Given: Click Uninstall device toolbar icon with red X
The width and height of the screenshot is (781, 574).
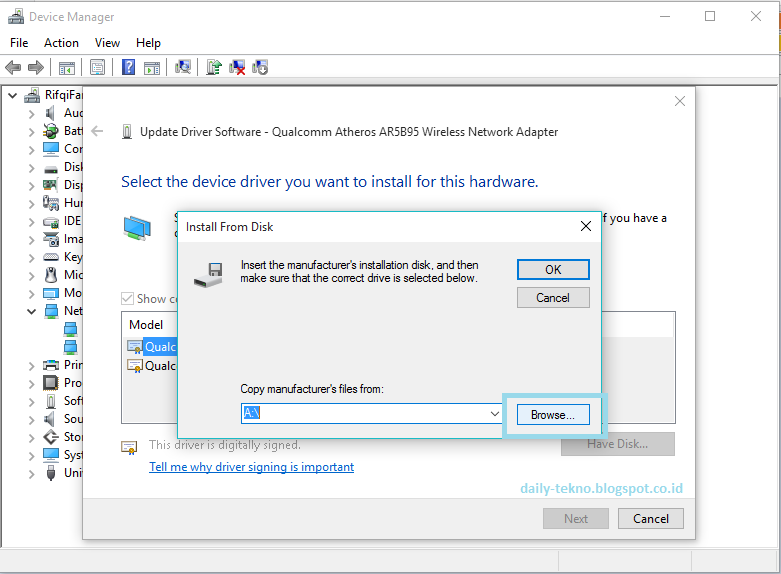Looking at the screenshot, I should click(237, 67).
